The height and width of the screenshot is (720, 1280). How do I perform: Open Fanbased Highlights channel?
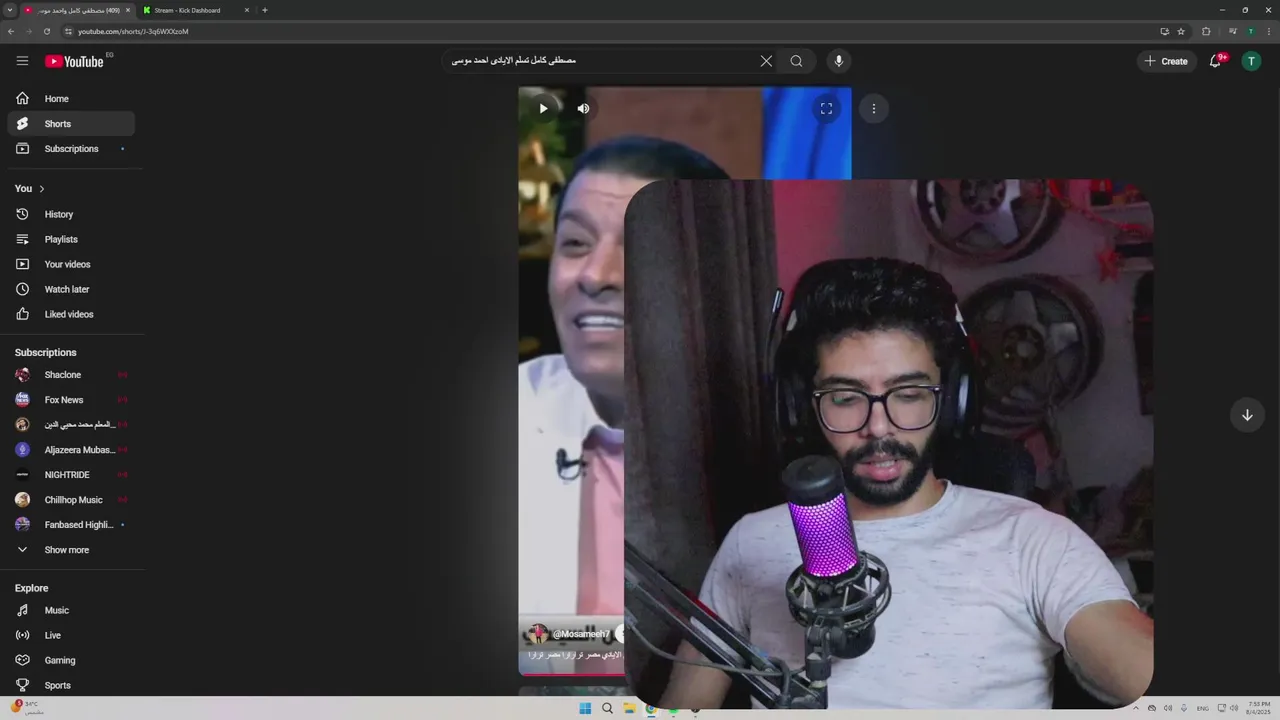coord(70,525)
